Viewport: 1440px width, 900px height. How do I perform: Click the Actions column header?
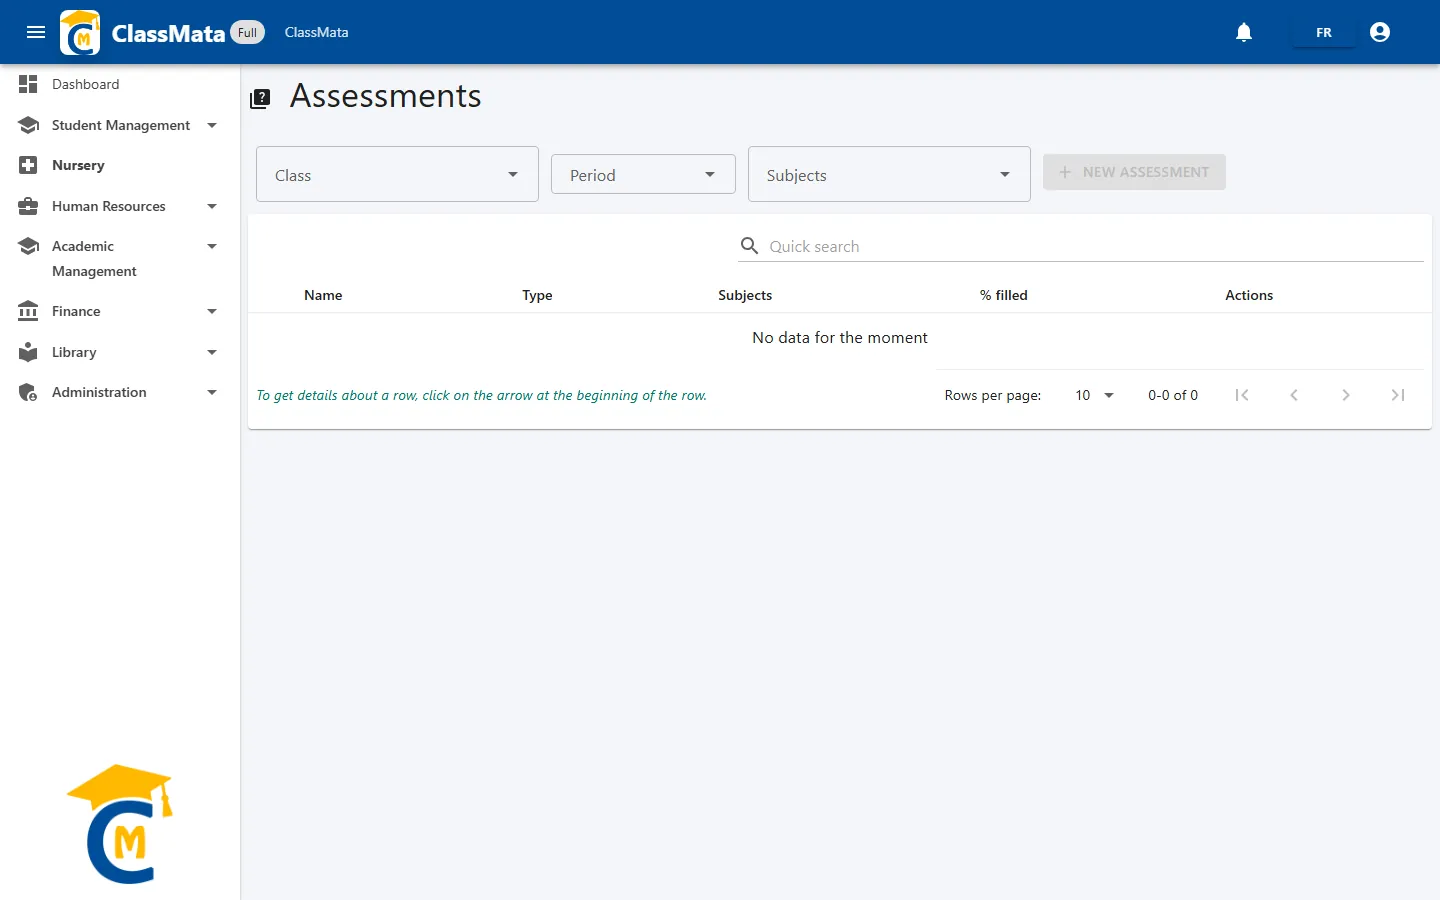(x=1249, y=295)
